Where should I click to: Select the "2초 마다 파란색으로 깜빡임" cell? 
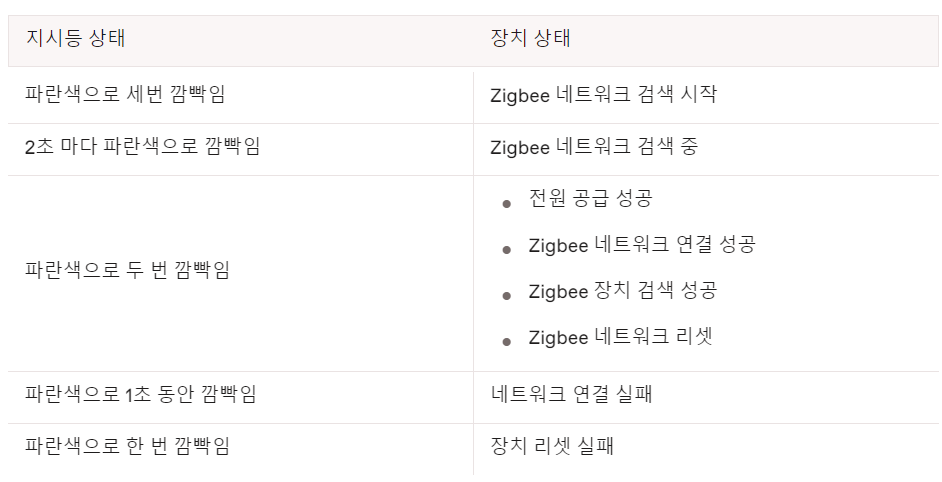pos(142,147)
